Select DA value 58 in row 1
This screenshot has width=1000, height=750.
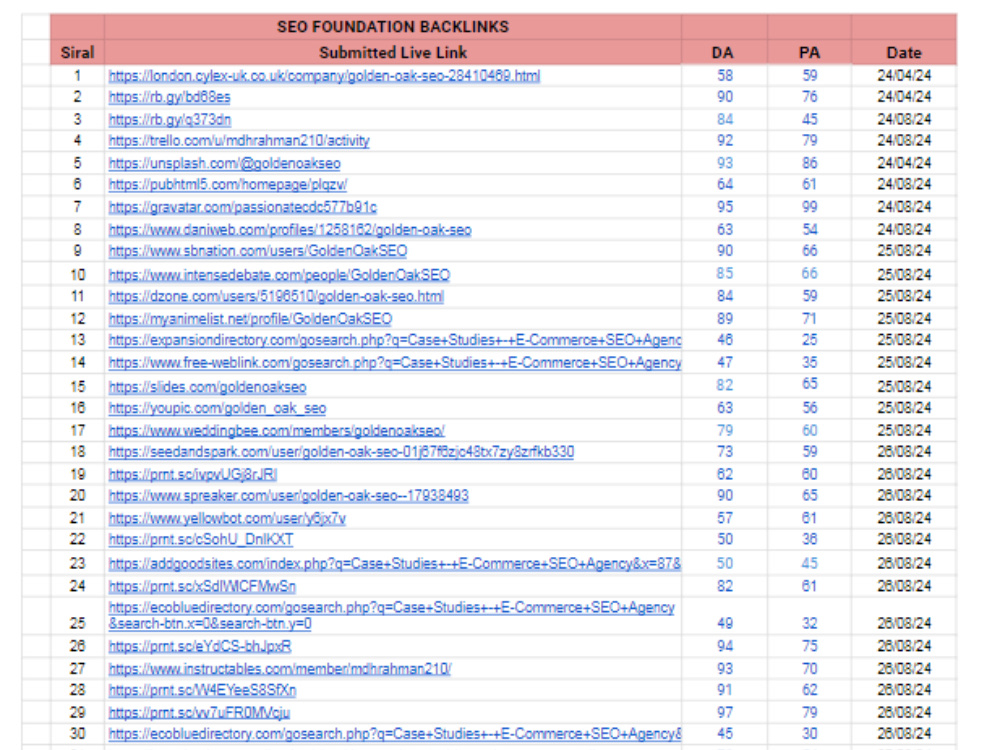pyautogui.click(x=725, y=76)
